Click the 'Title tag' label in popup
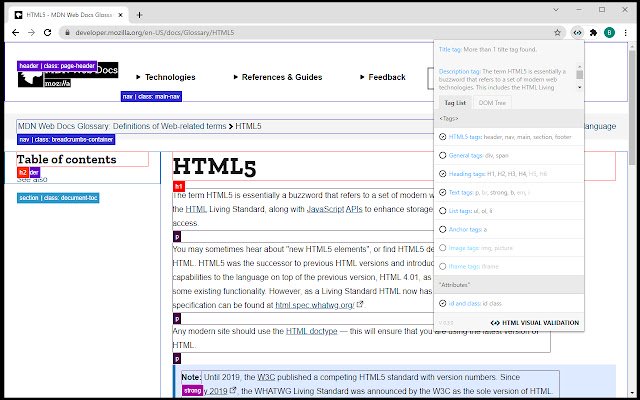This screenshot has width=640, height=400. pyautogui.click(x=450, y=50)
